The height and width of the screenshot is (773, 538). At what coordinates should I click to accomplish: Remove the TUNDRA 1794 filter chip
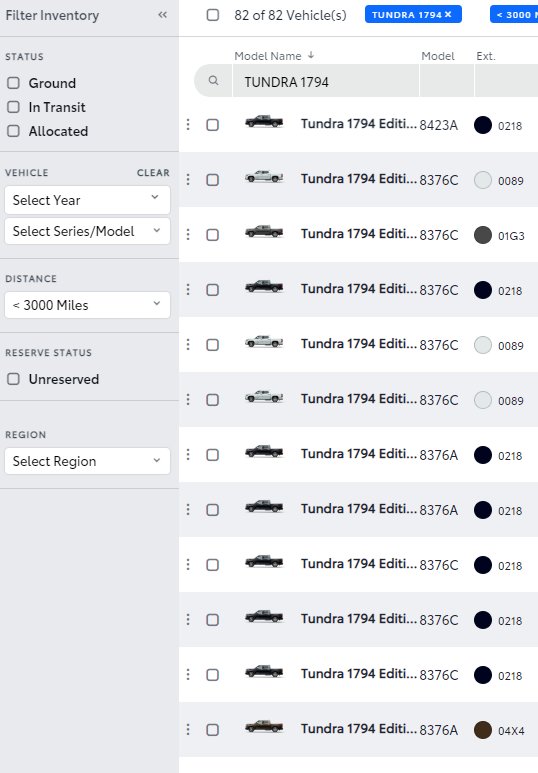(448, 14)
